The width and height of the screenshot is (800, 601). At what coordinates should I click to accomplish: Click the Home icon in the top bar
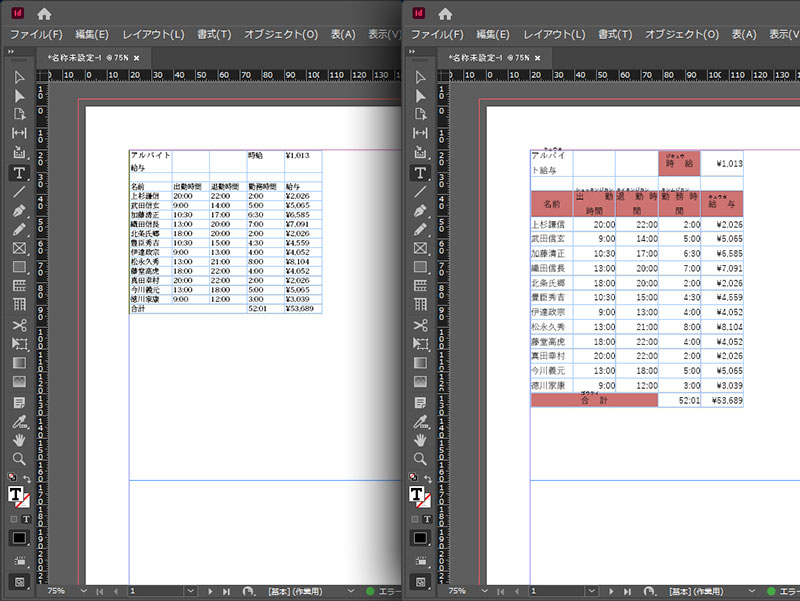[x=42, y=14]
